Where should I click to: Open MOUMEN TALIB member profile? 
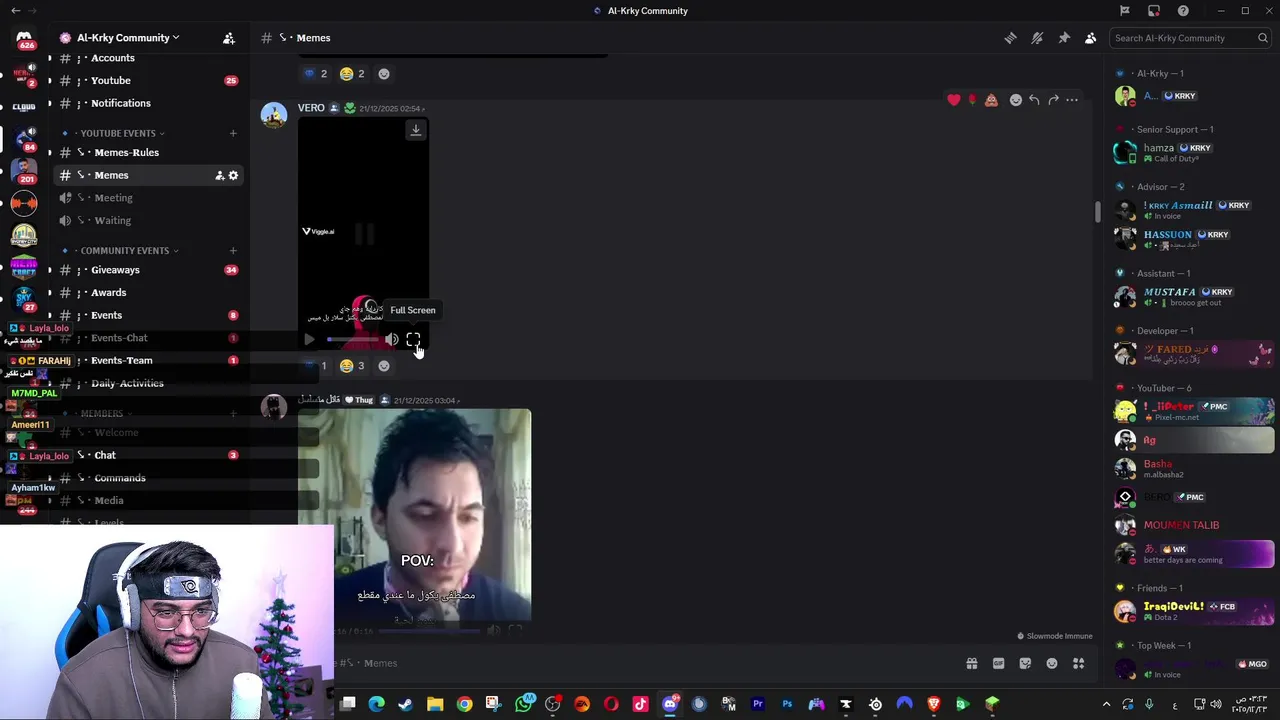click(1190, 525)
